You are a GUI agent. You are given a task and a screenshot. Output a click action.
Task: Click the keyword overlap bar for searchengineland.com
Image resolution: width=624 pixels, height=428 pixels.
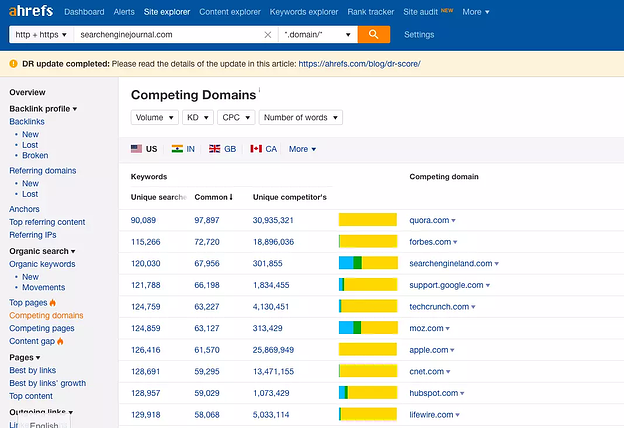coord(368,263)
